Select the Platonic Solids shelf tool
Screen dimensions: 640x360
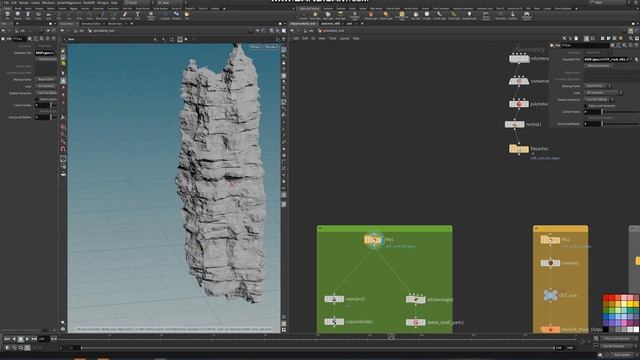[151, 16]
